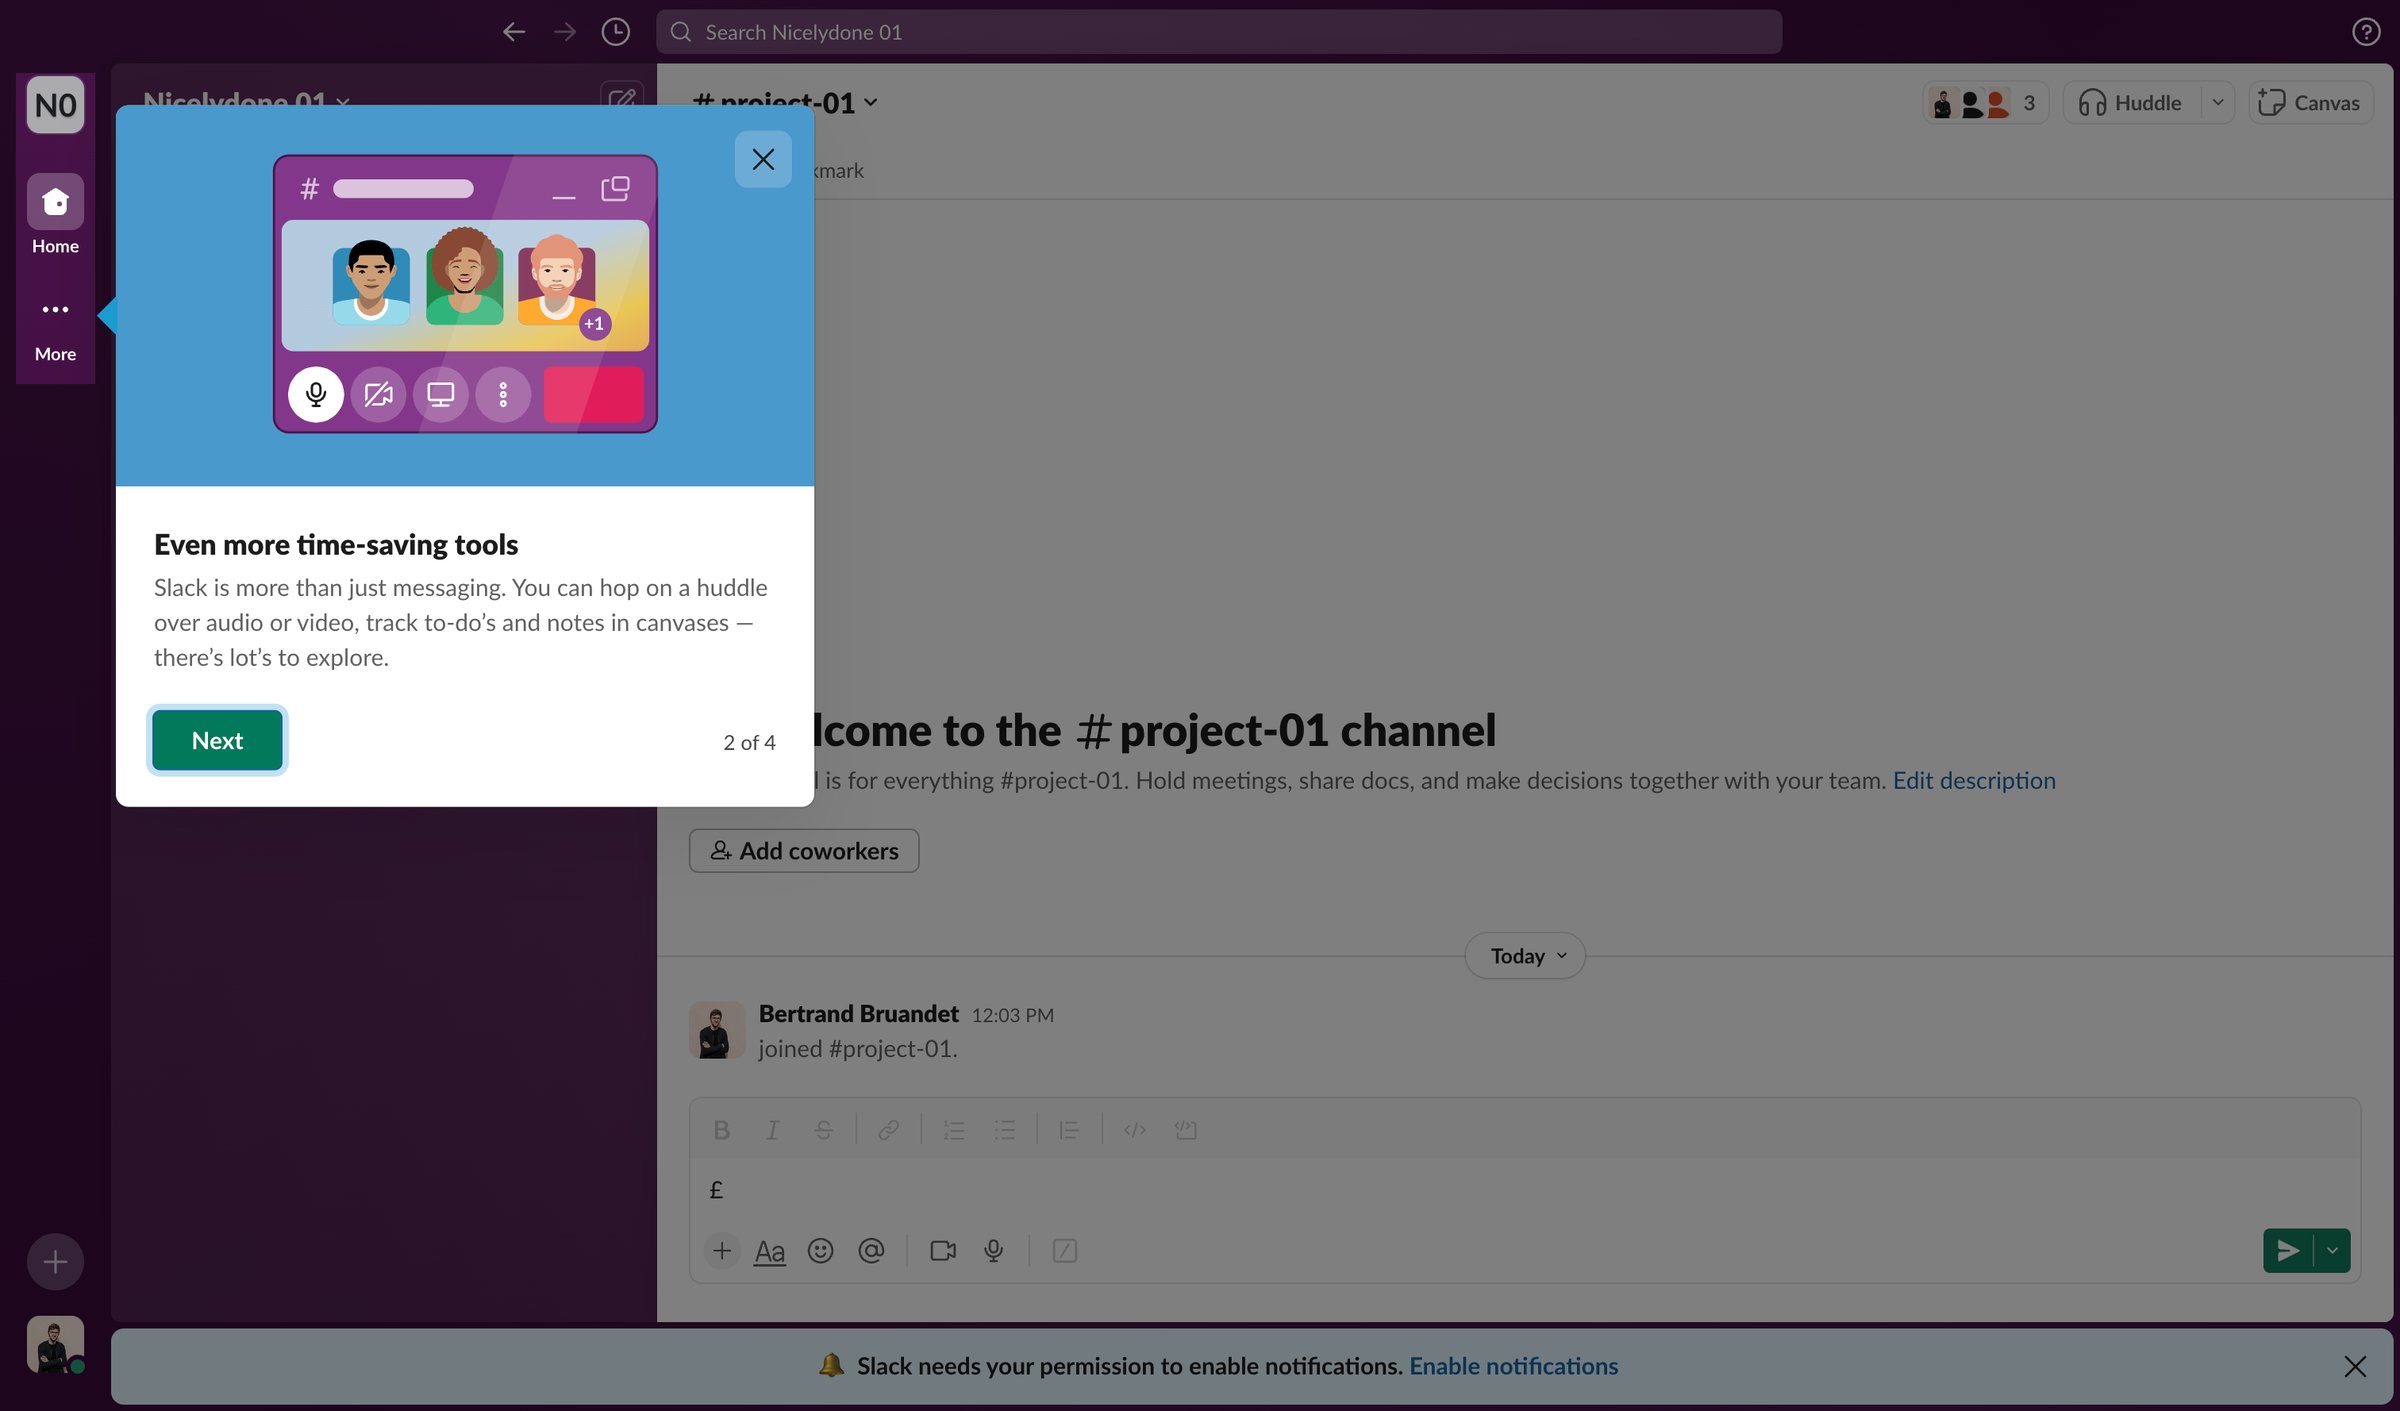The height and width of the screenshot is (1411, 2400).
Task: Click the Edit description link
Action: point(1974,780)
